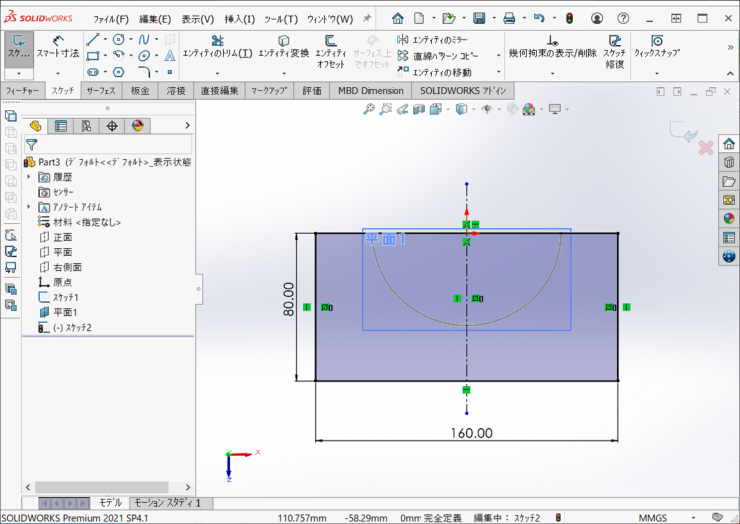Open the Appearances color ball in task pane
740x524 pixels.
(x=729, y=218)
